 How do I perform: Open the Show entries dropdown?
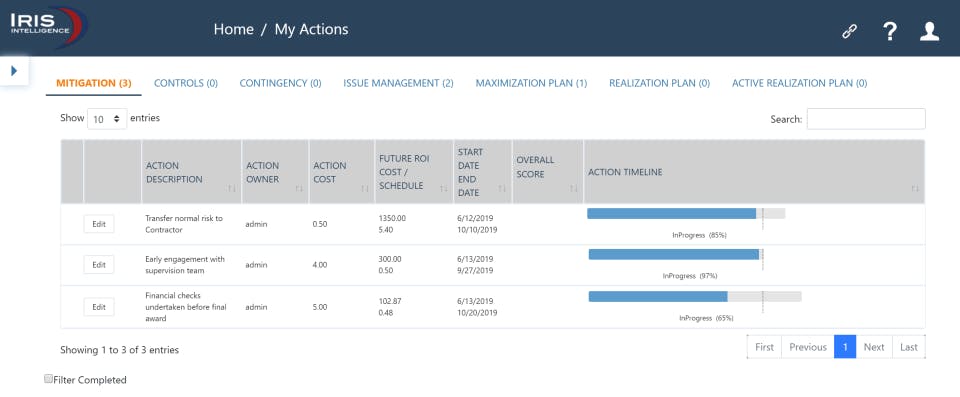[107, 119]
